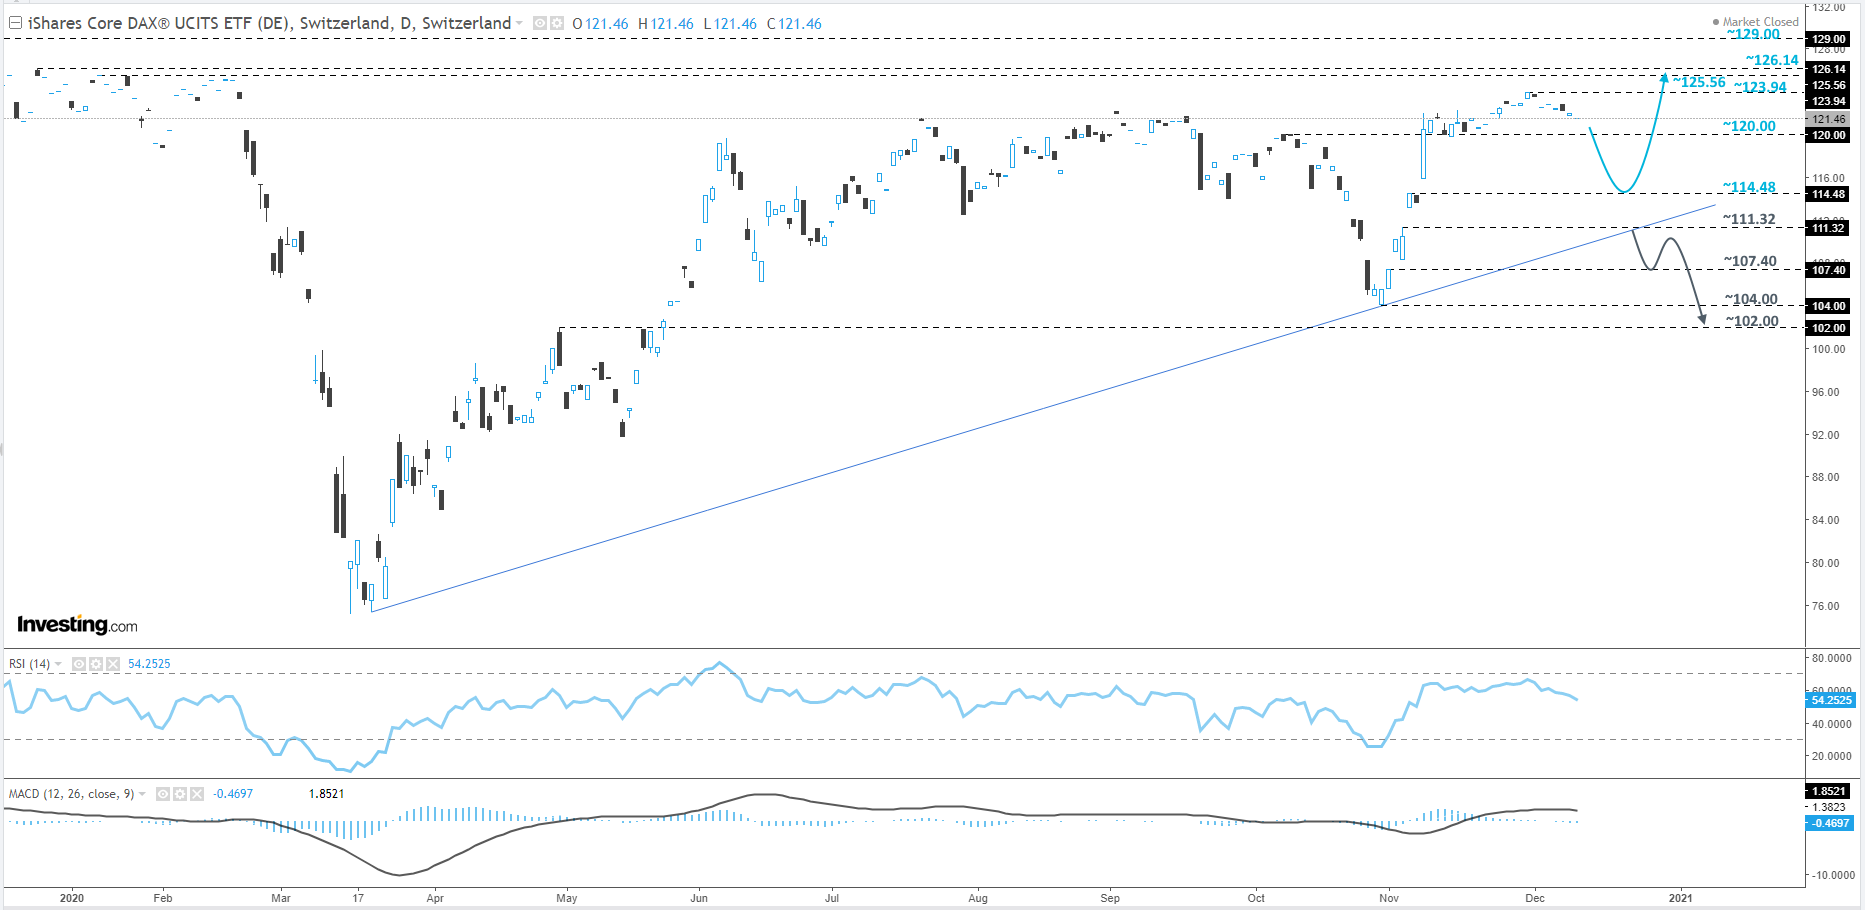Expand the RSI (14) dropdown arrow
Screen dimensions: 1865x910
pos(59,663)
